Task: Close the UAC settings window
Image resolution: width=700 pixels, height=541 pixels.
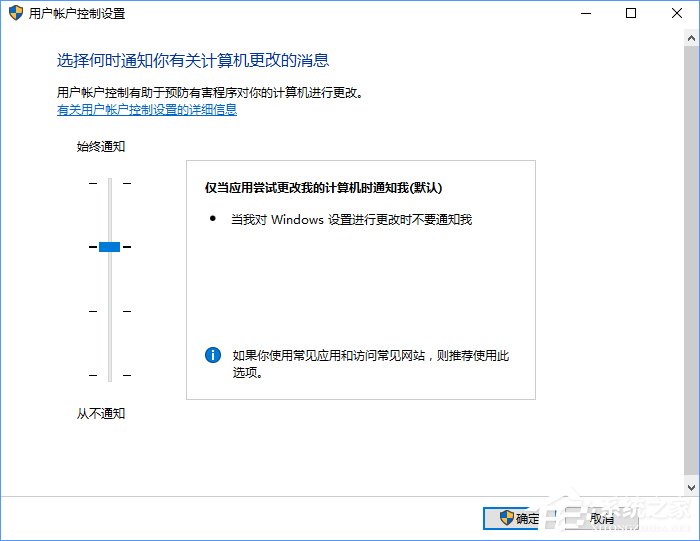Action: 677,13
